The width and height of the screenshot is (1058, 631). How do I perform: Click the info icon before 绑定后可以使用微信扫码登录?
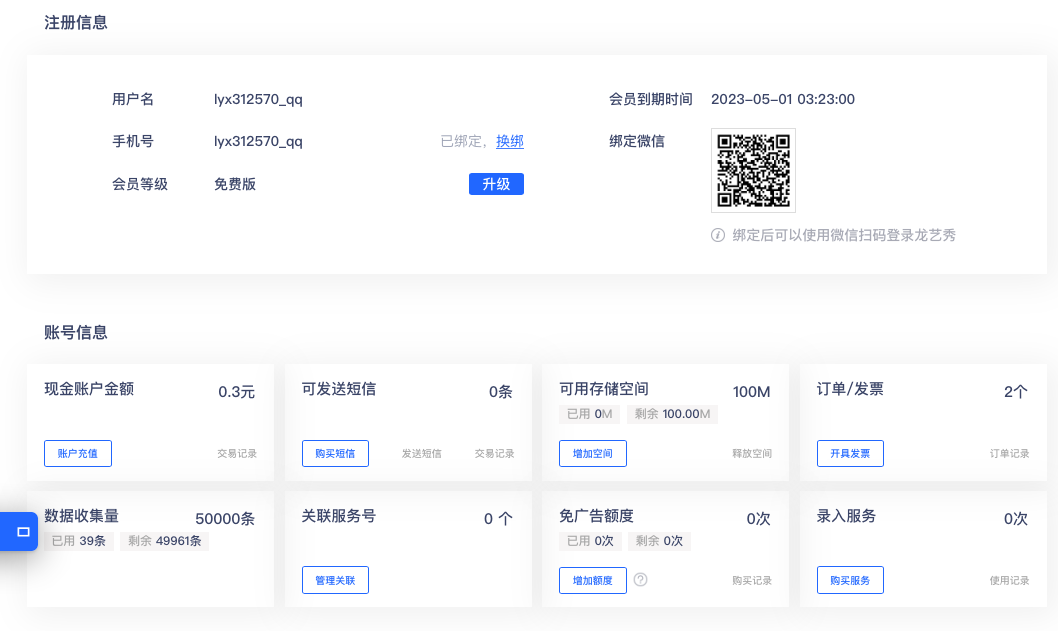pos(718,235)
